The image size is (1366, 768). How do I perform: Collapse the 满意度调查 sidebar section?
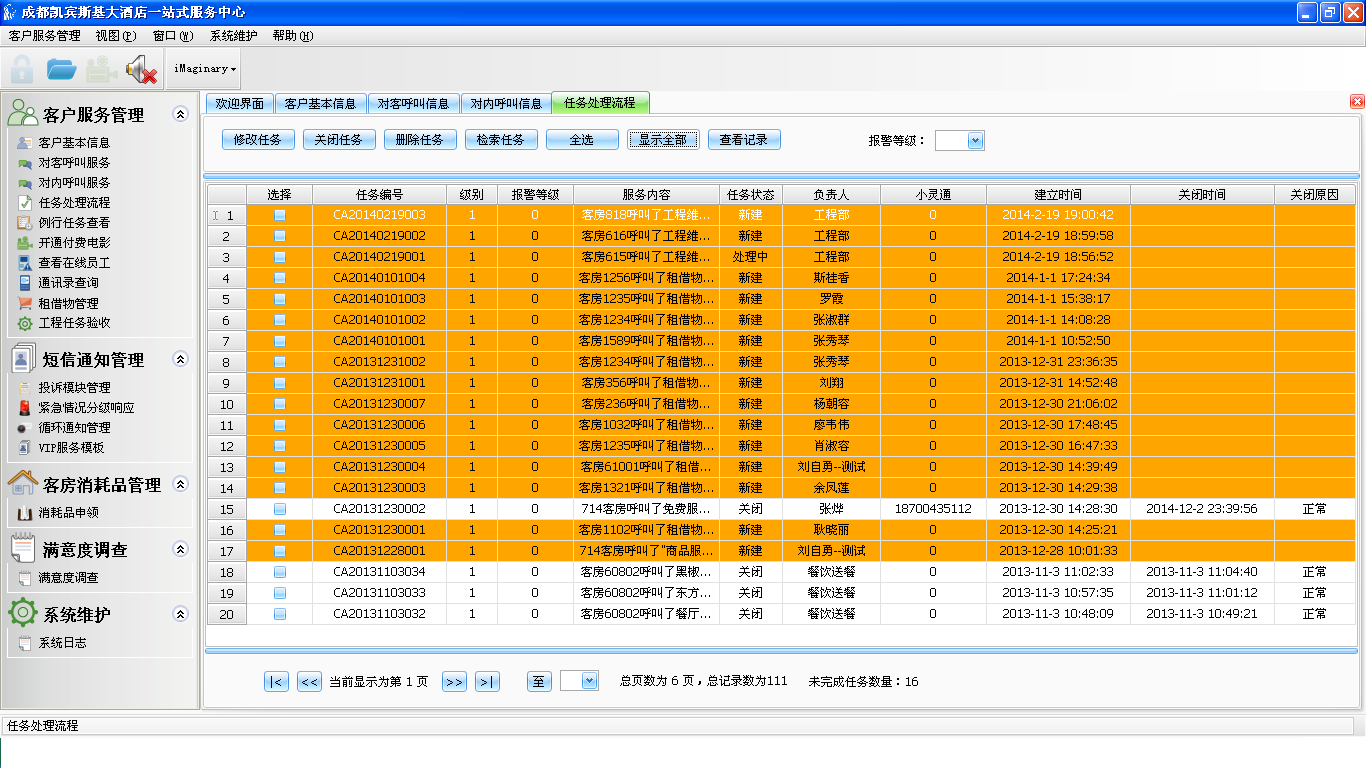(180, 549)
